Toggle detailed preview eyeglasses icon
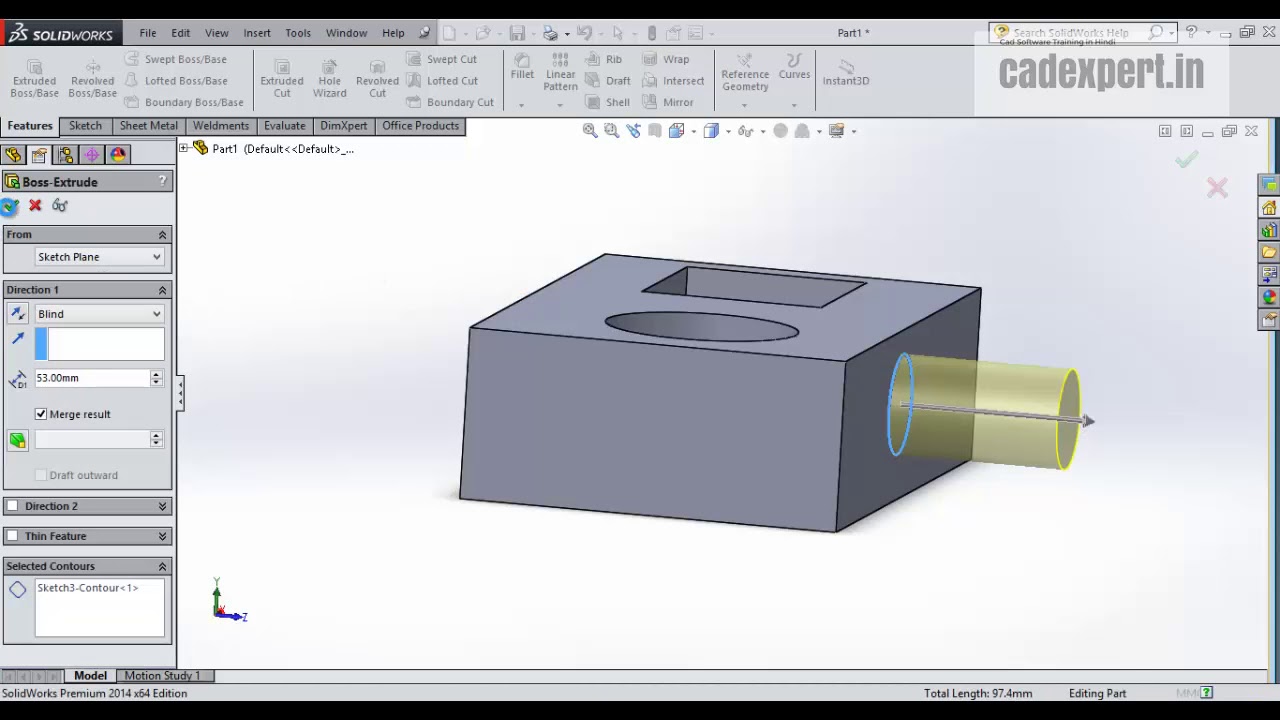1280x720 pixels. coord(60,206)
